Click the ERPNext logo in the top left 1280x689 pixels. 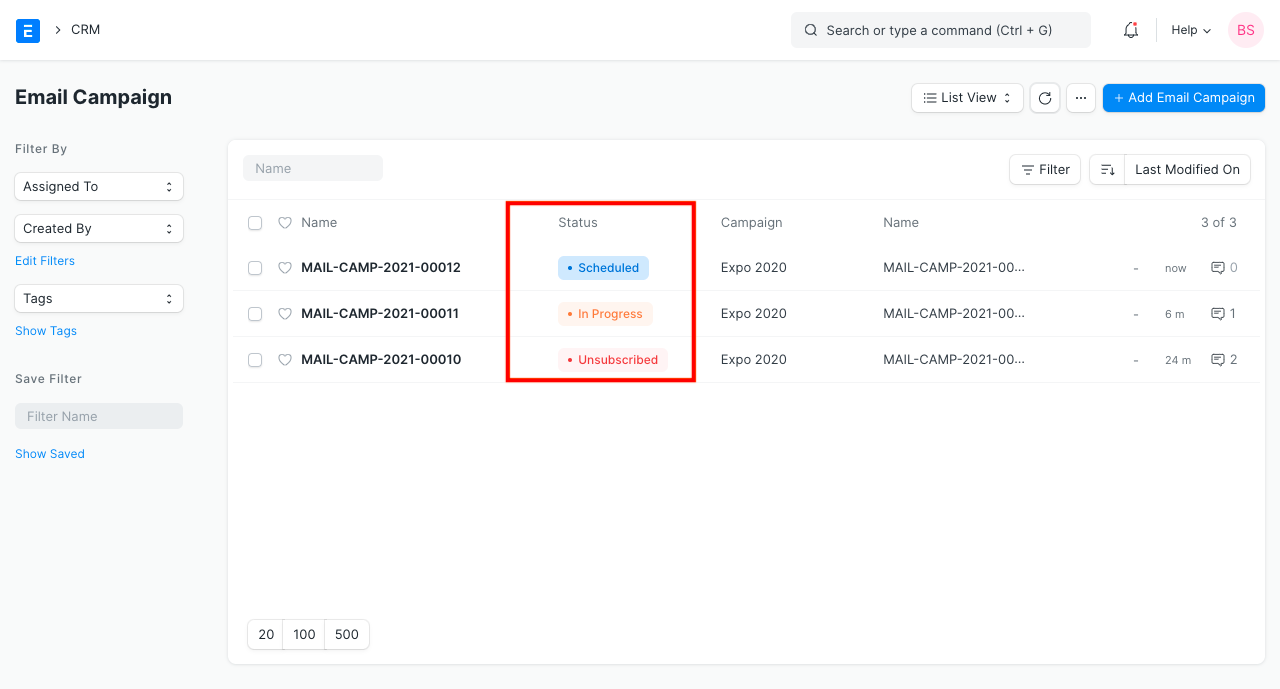coord(27,30)
